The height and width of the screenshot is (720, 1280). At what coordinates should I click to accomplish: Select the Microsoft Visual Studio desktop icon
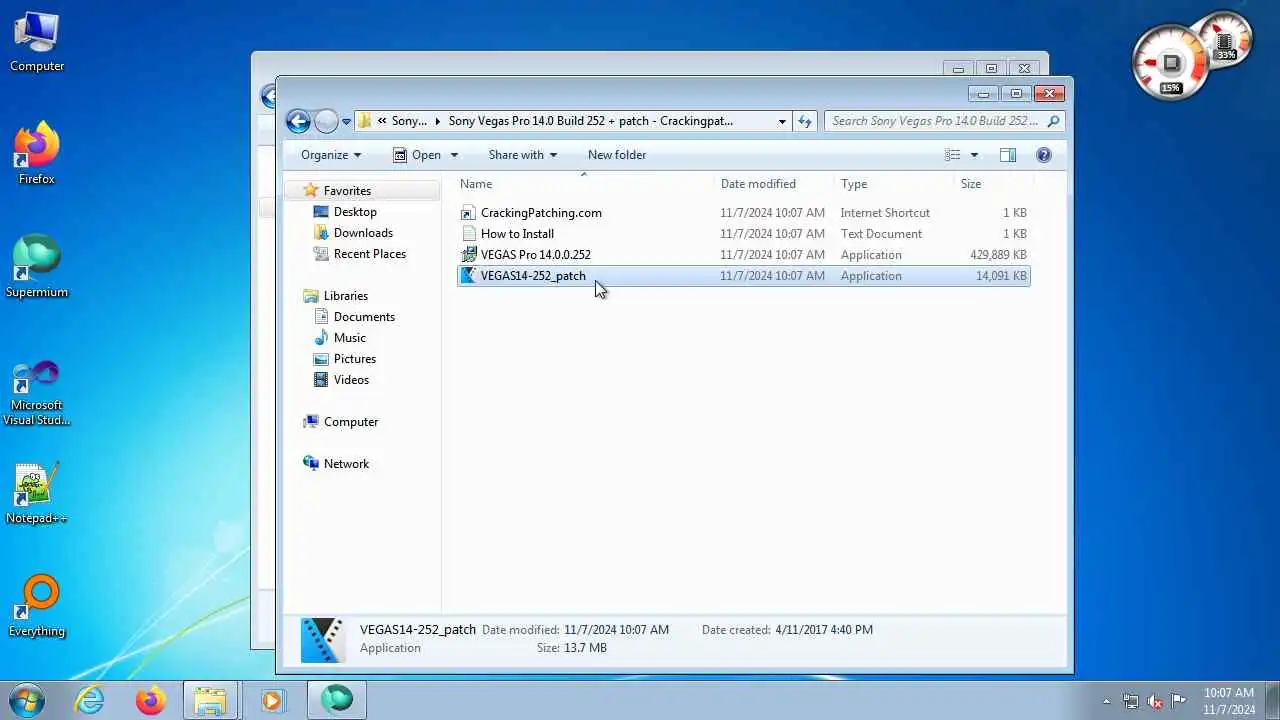pyautogui.click(x=37, y=393)
